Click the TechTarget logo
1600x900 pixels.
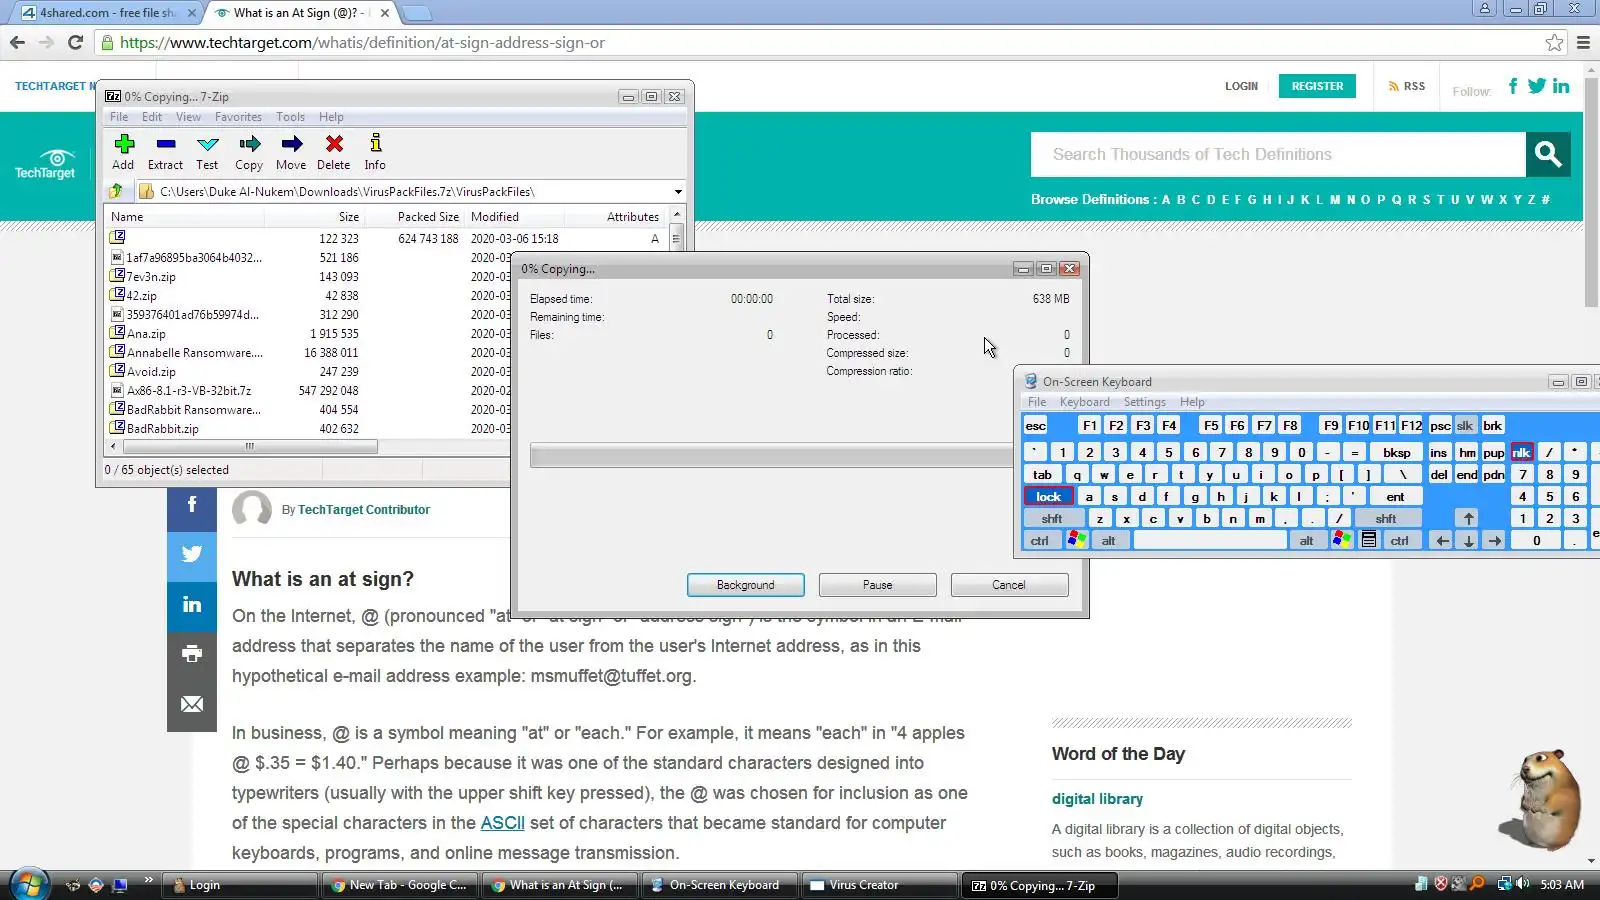click(x=45, y=164)
